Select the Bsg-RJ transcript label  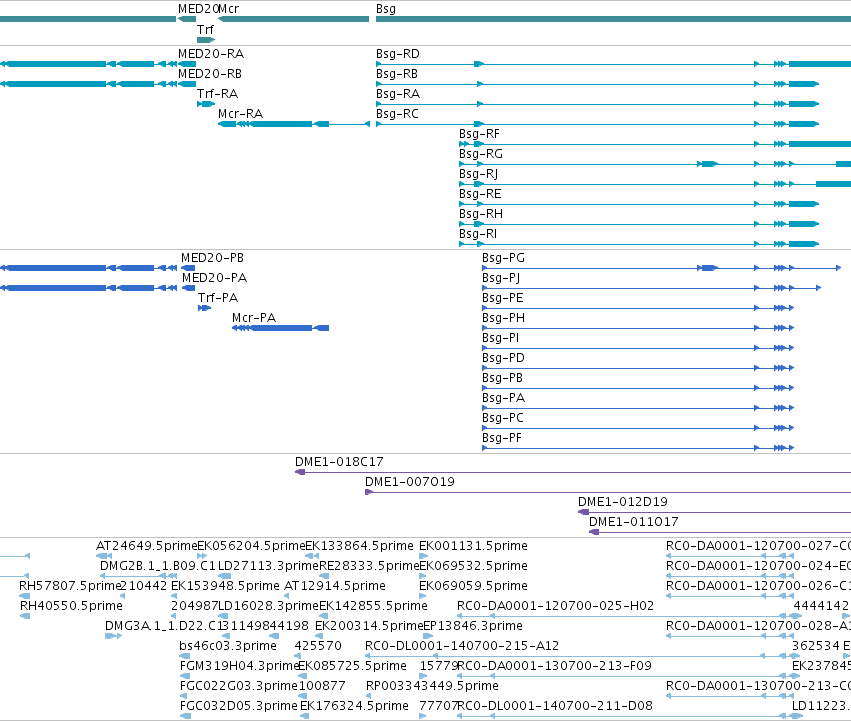pos(478,174)
